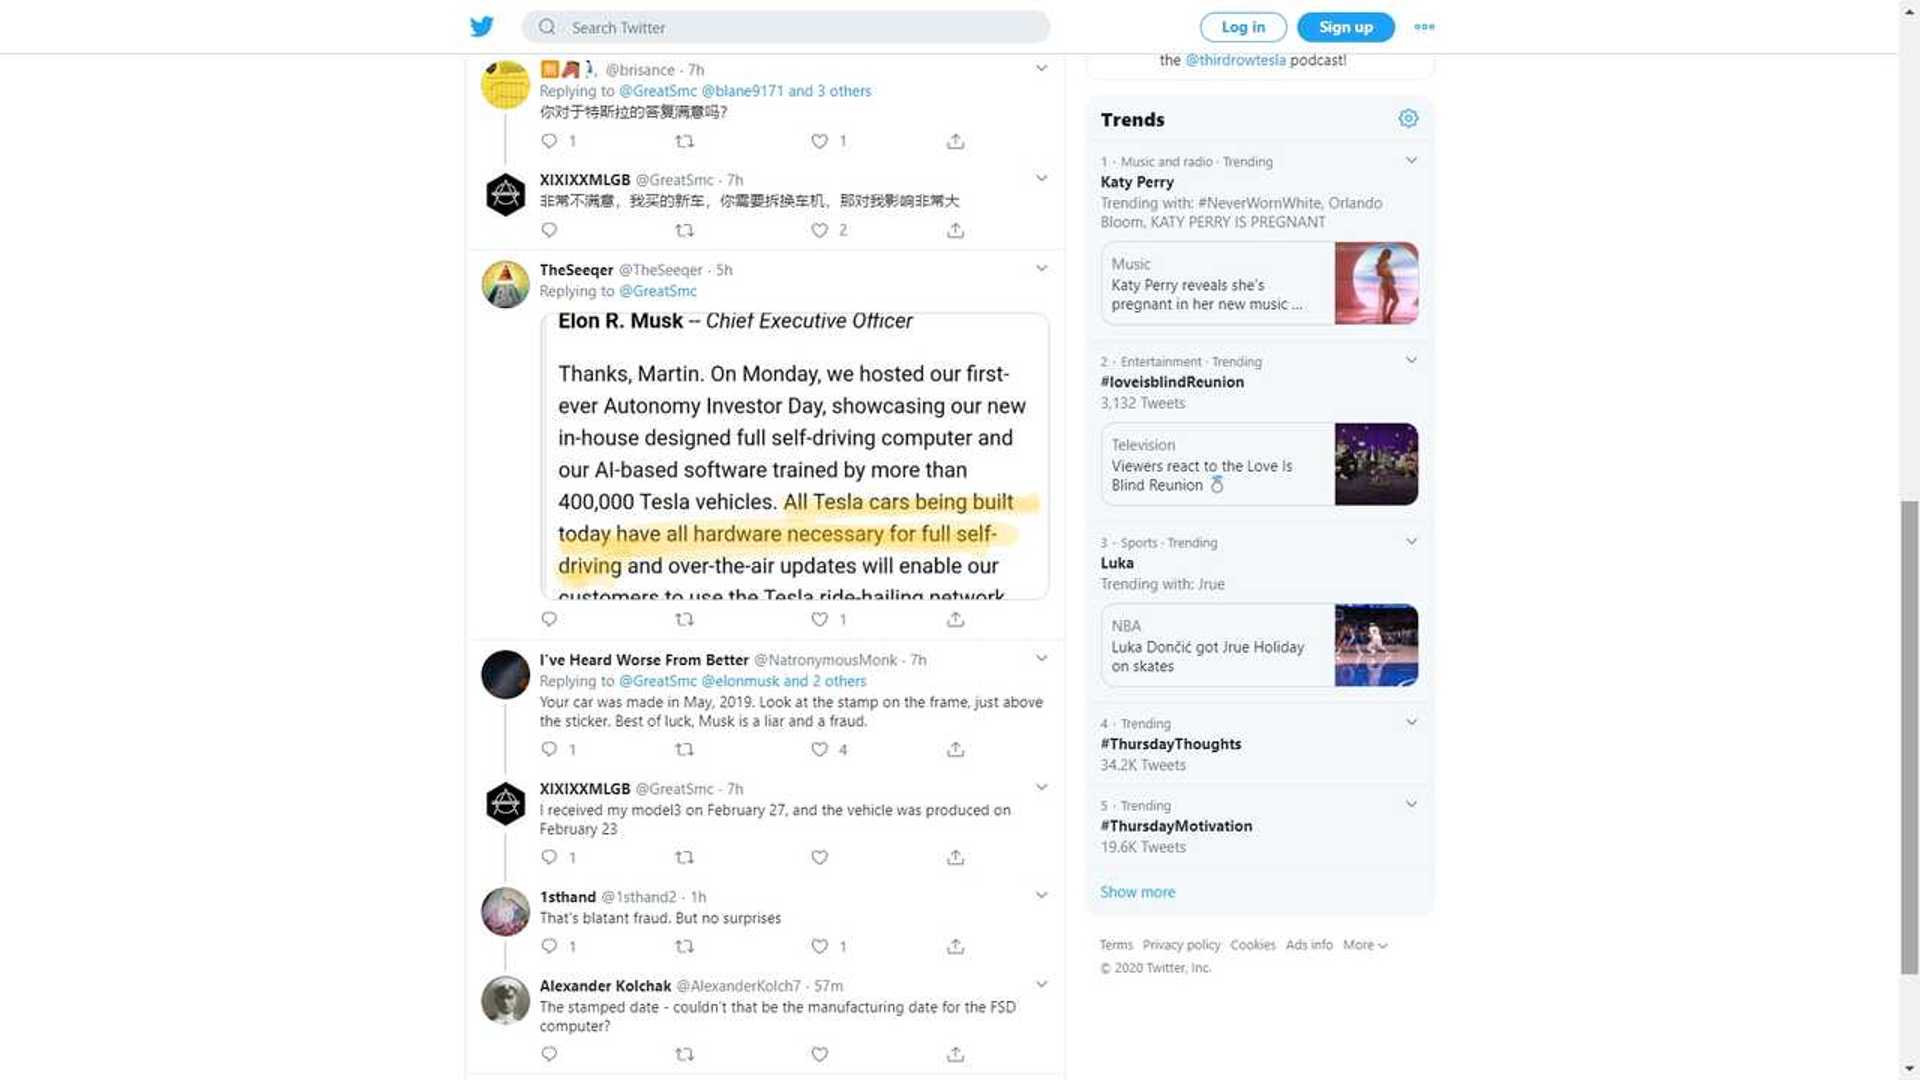Retweet the 1sthand fraud tweet

[684, 946]
